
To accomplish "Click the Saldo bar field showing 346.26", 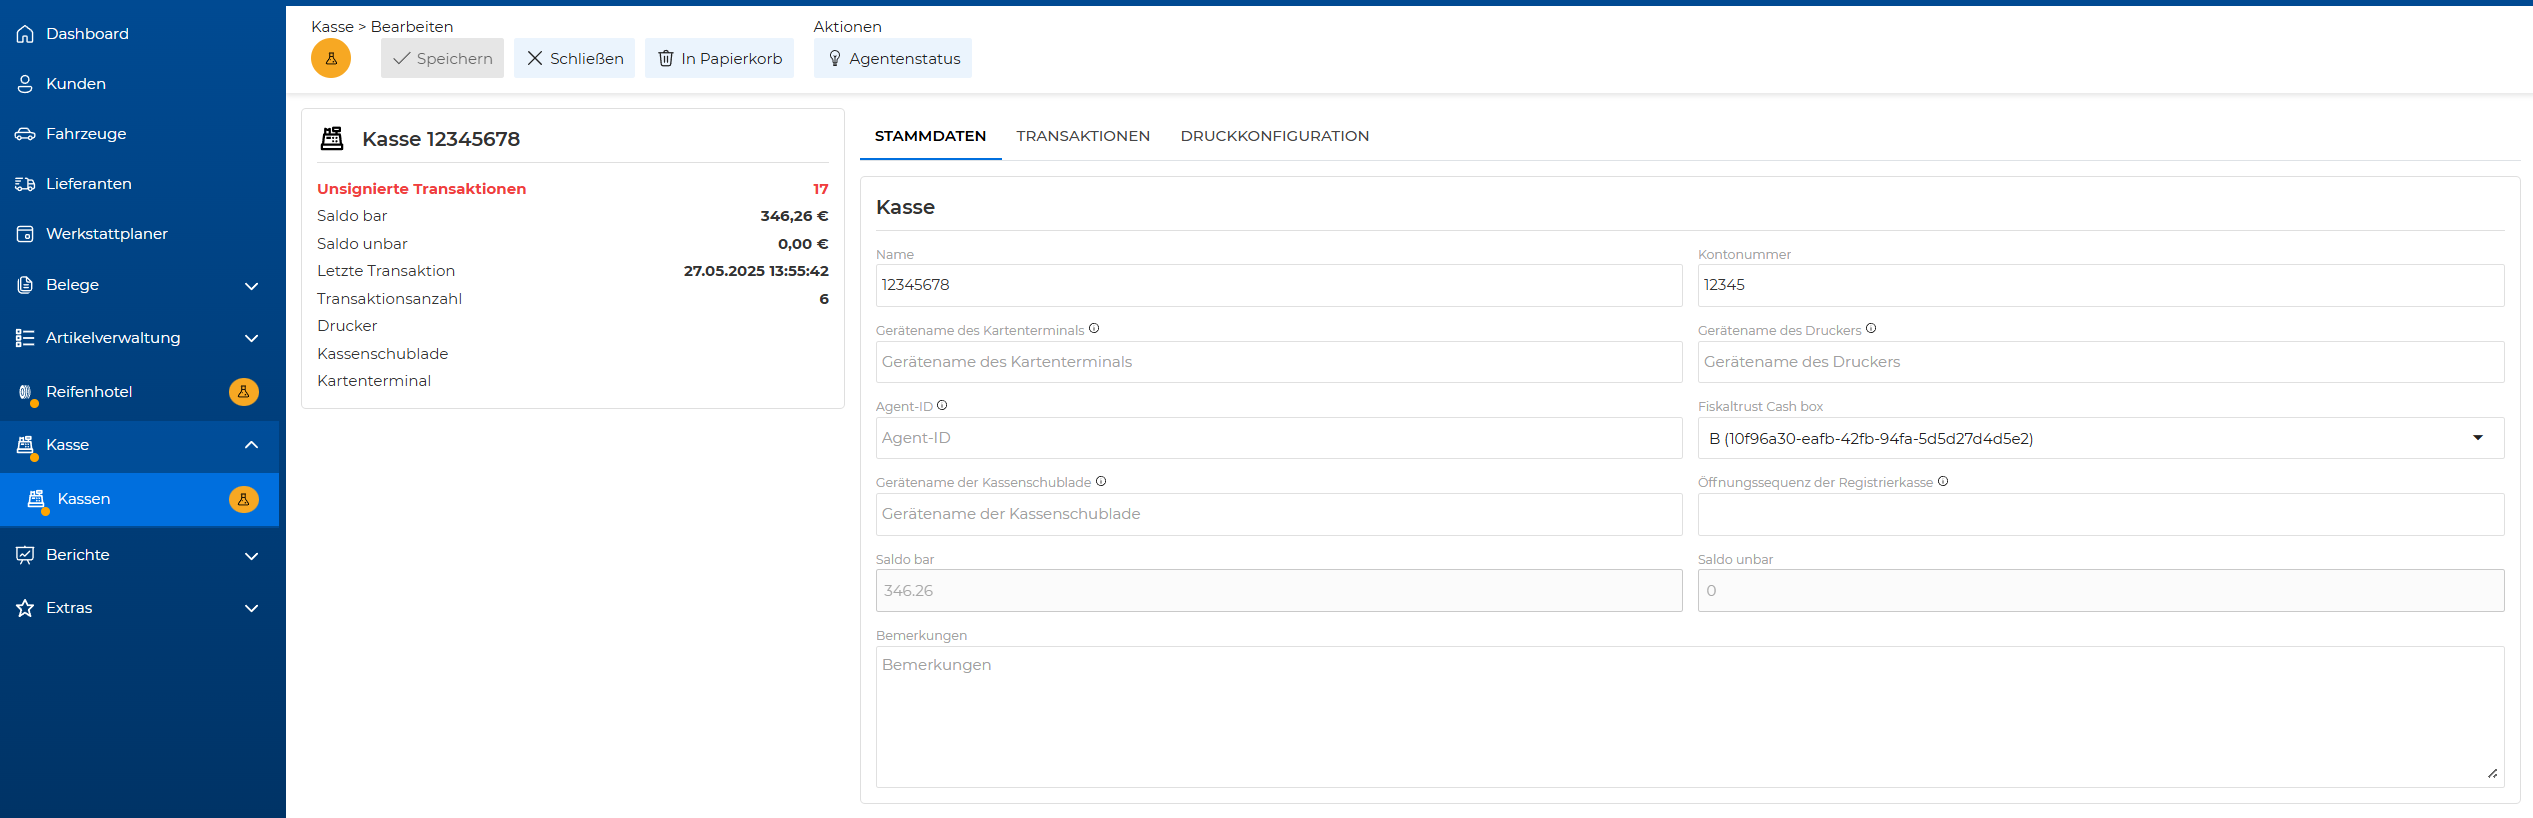I will [1279, 591].
